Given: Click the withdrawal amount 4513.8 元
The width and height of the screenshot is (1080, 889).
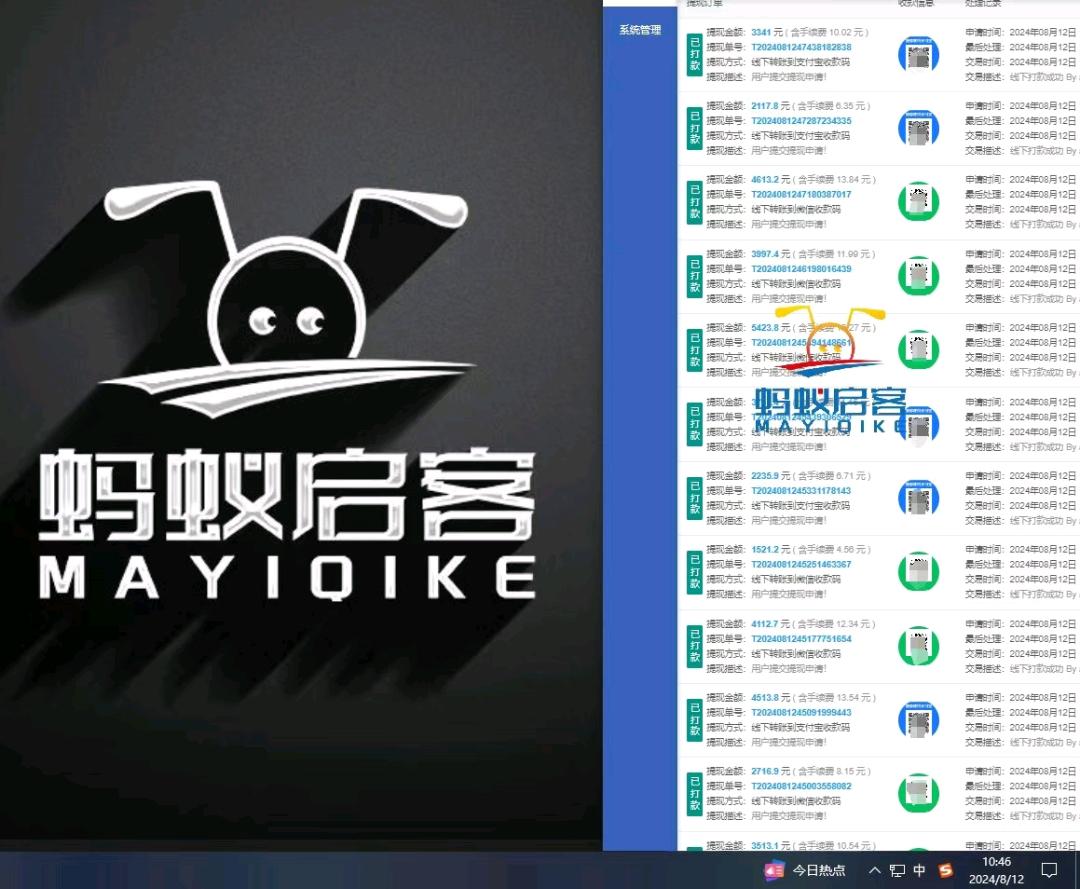Looking at the screenshot, I should (771, 698).
